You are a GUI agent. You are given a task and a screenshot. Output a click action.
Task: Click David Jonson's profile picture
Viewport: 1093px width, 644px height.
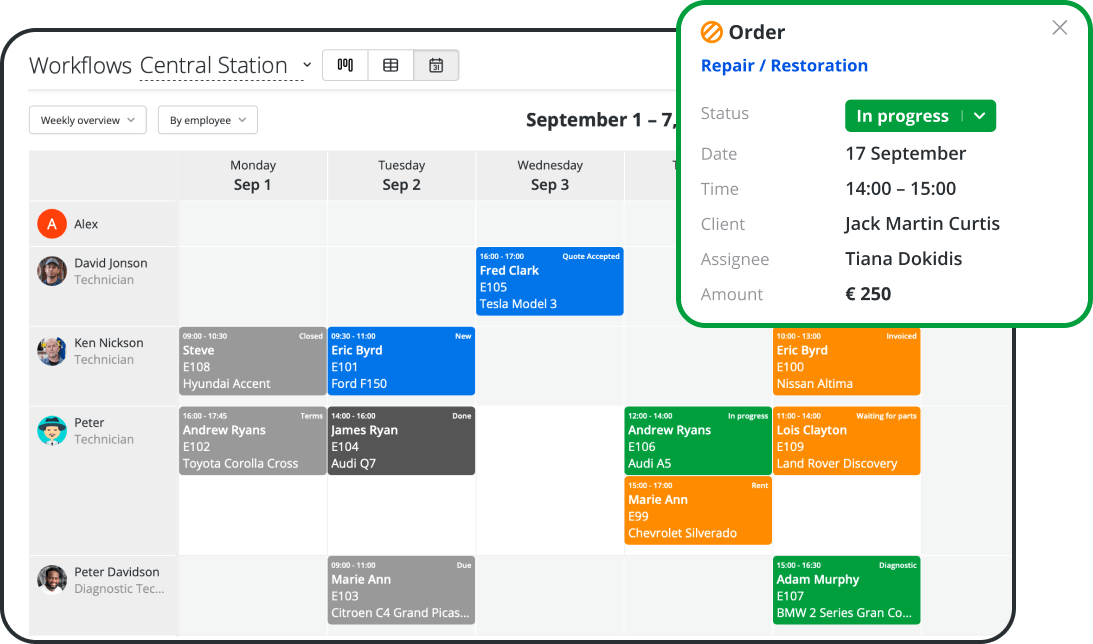pyautogui.click(x=51, y=271)
